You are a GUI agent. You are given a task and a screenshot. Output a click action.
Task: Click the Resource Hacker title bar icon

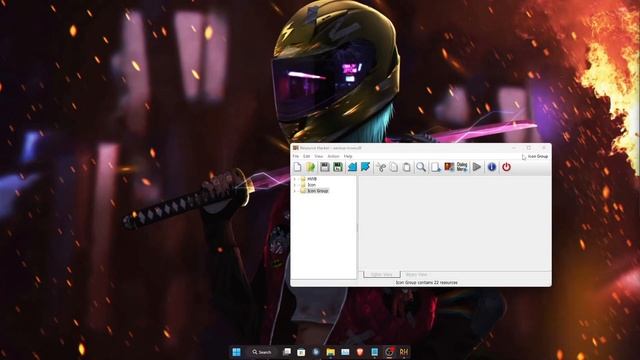(x=296, y=148)
